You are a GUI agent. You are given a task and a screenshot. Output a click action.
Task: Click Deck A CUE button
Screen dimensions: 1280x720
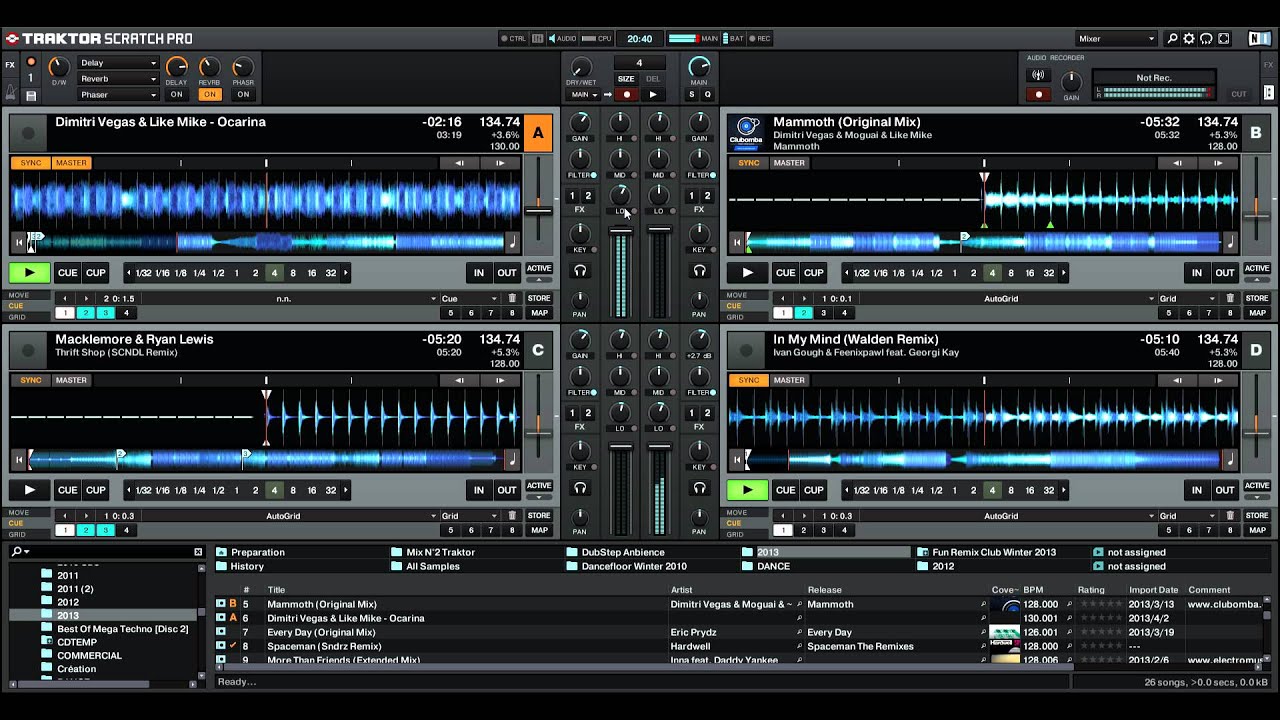click(67, 273)
